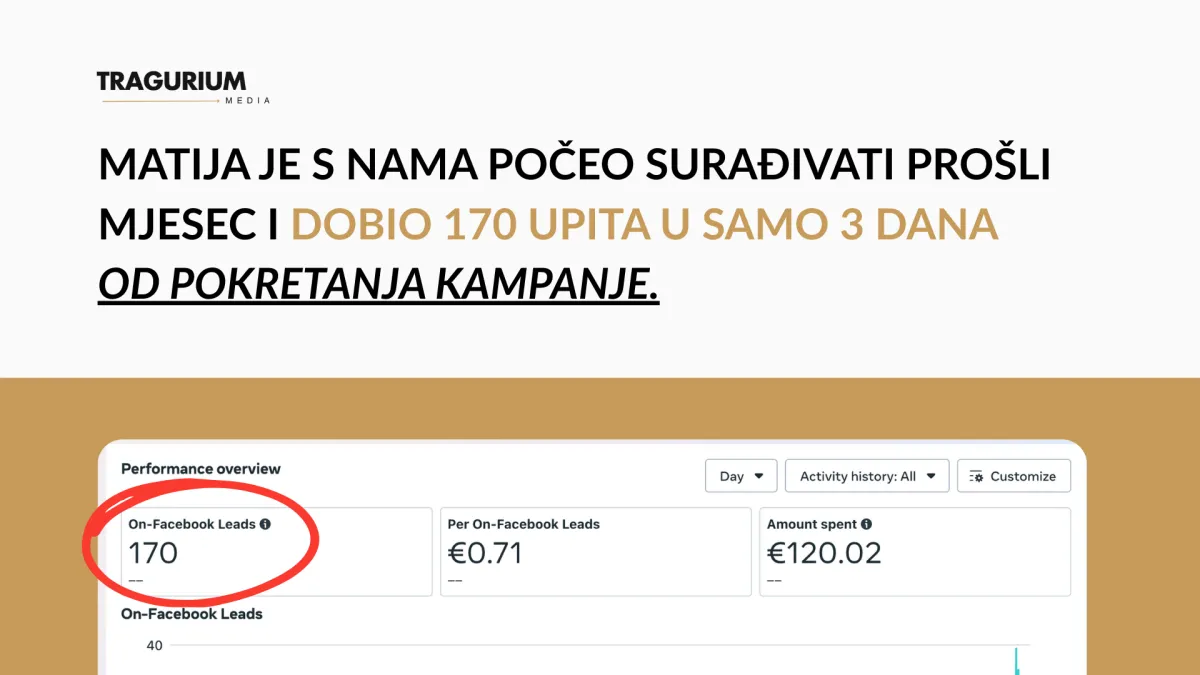Click the 40 axis label on chart
The width and height of the screenshot is (1200, 675).
154,646
